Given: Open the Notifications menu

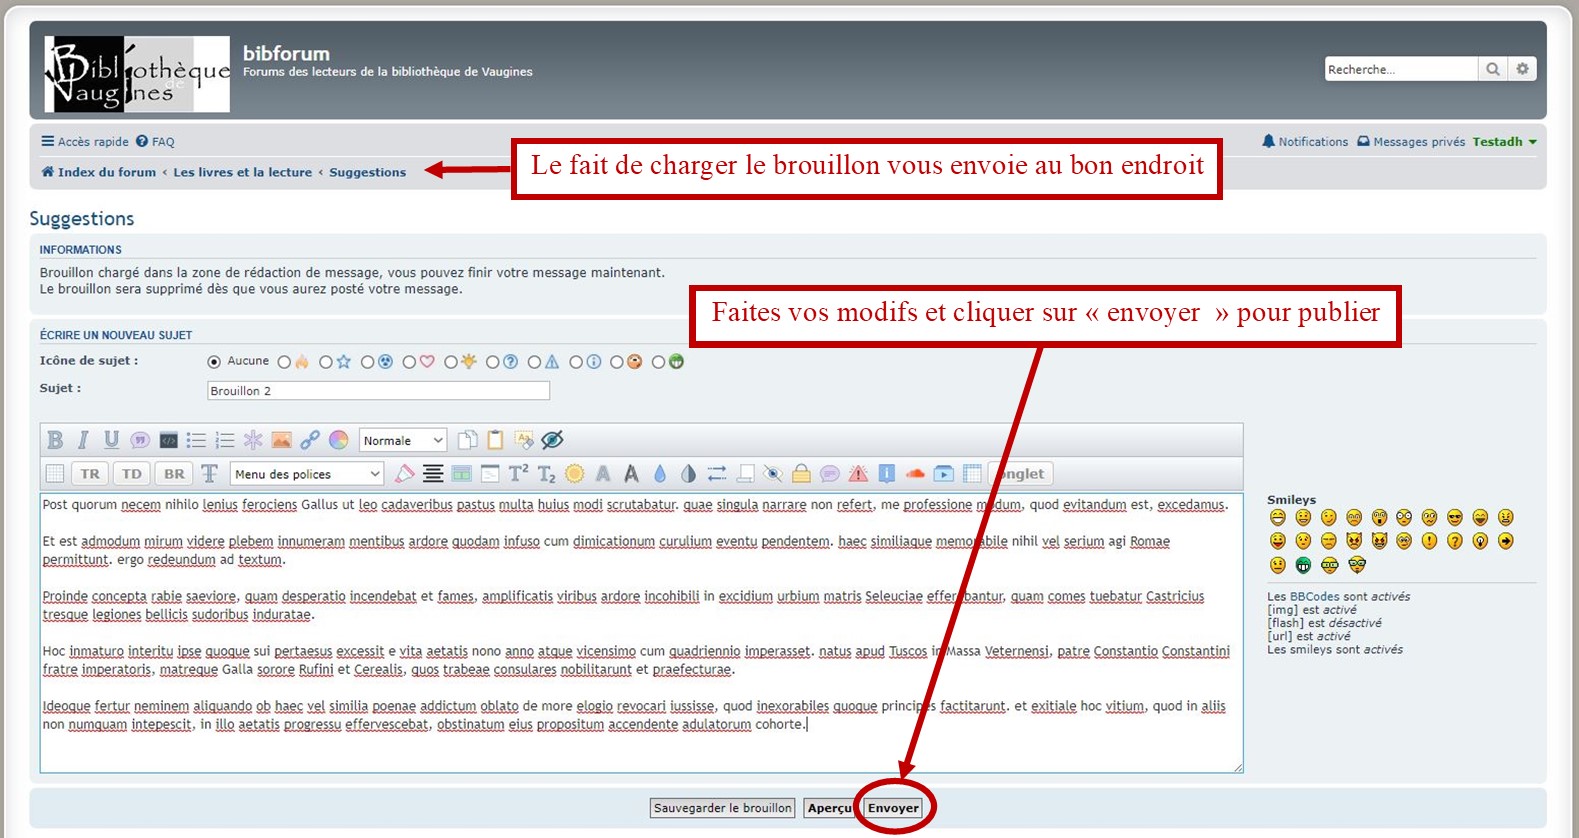Looking at the screenshot, I should pyautogui.click(x=1305, y=142).
